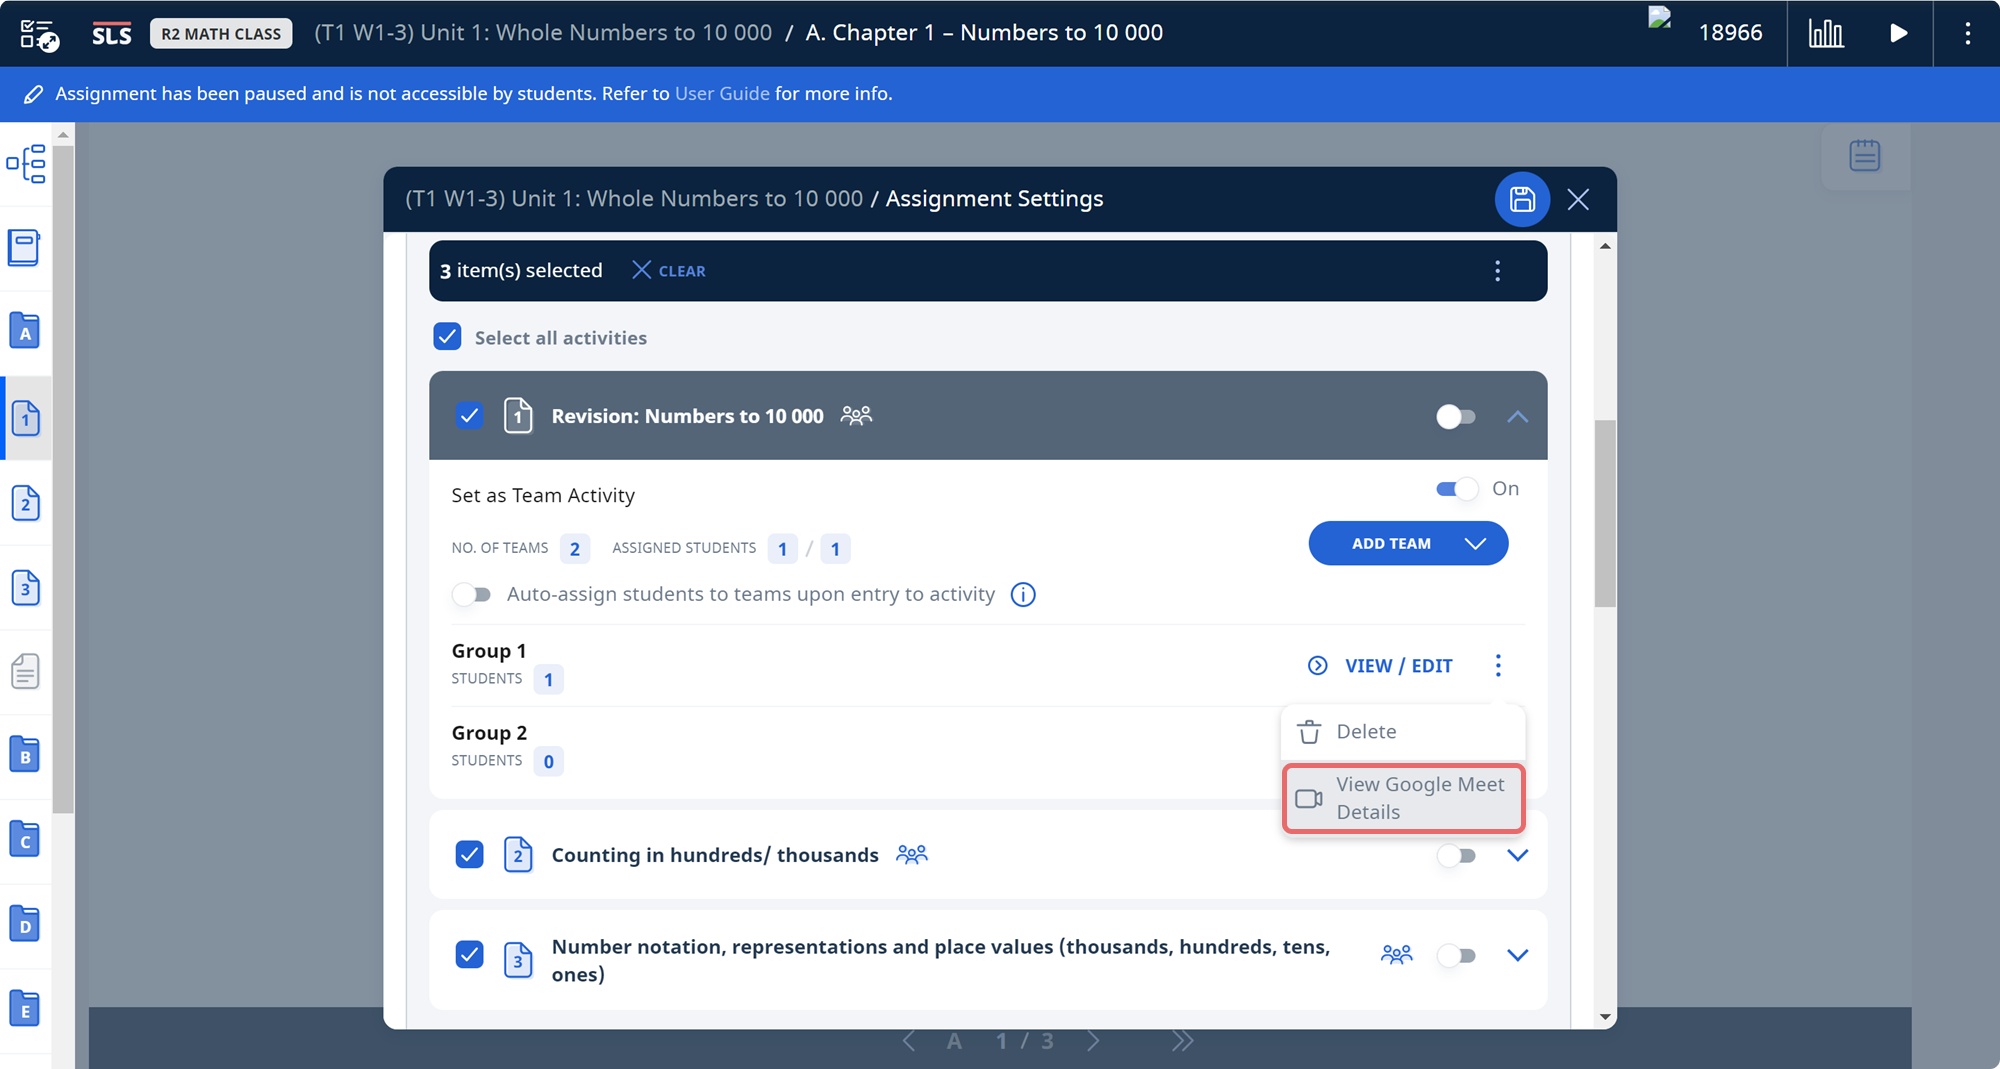Go to section E in sidebar
The width and height of the screenshot is (2000, 1069).
[x=25, y=1009]
